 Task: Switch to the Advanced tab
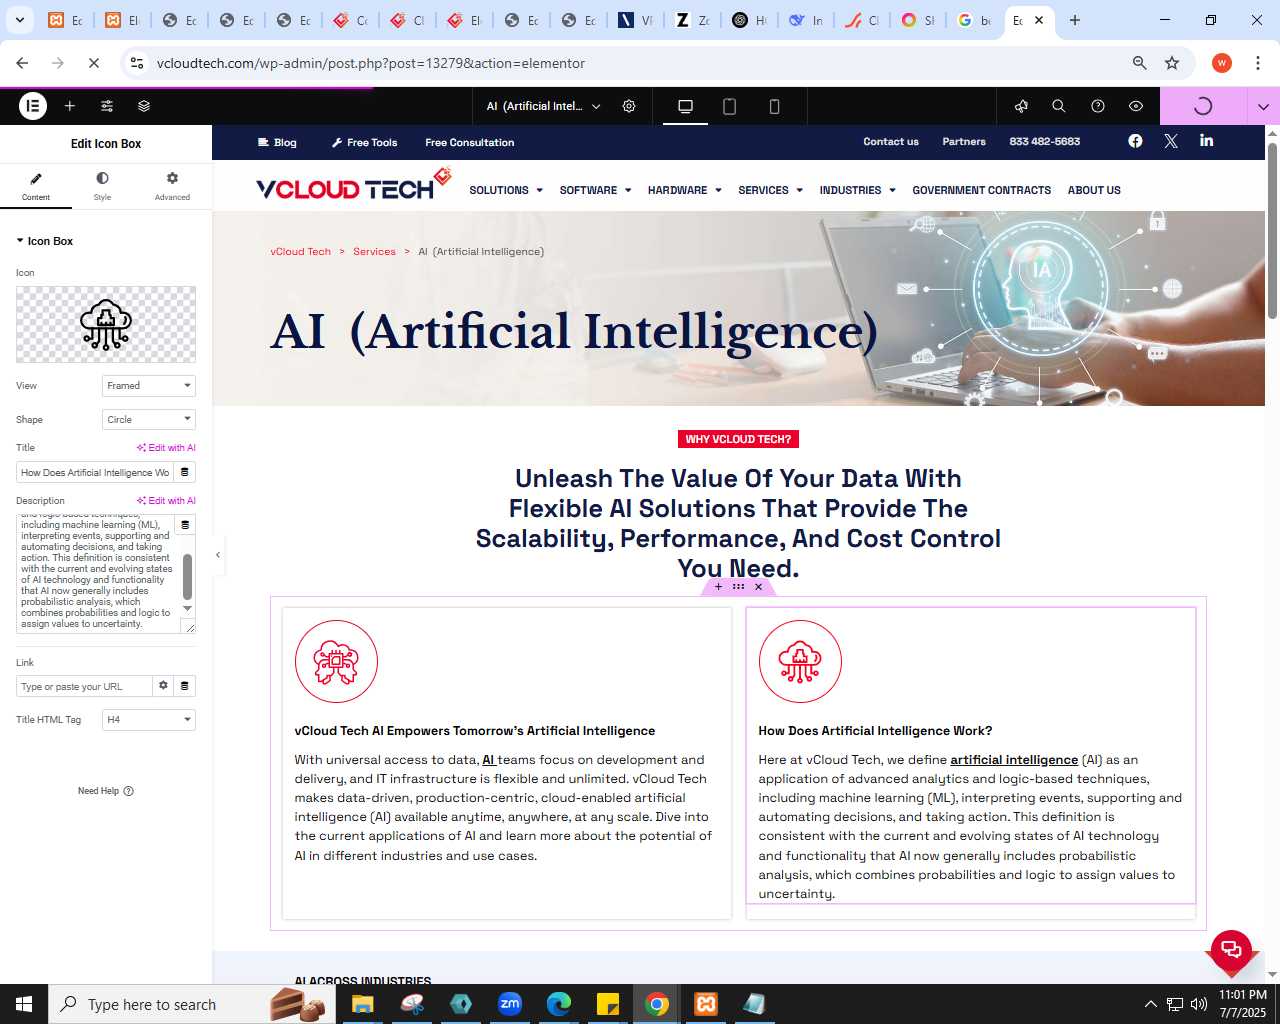click(172, 186)
